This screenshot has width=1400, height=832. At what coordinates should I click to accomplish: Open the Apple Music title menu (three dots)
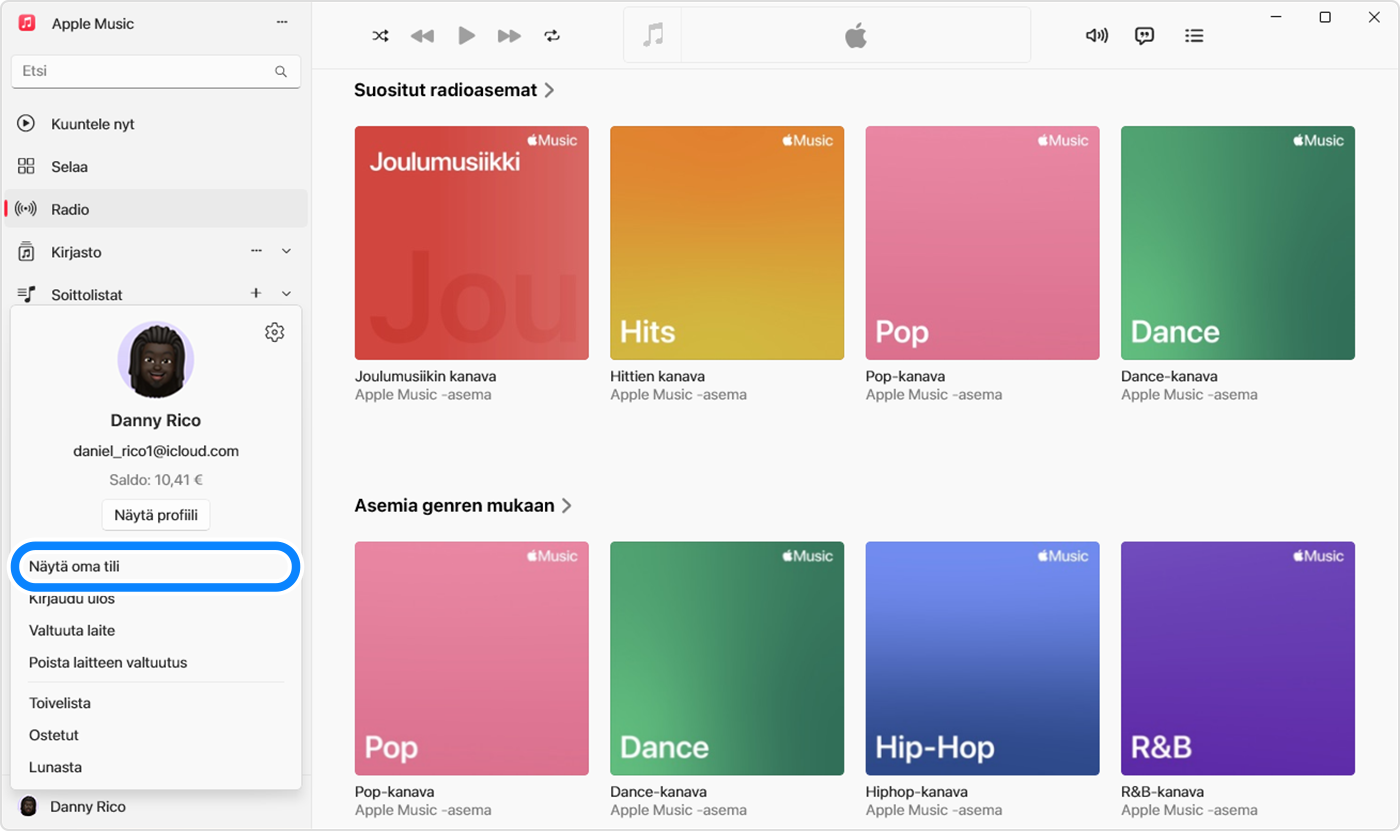point(283,23)
